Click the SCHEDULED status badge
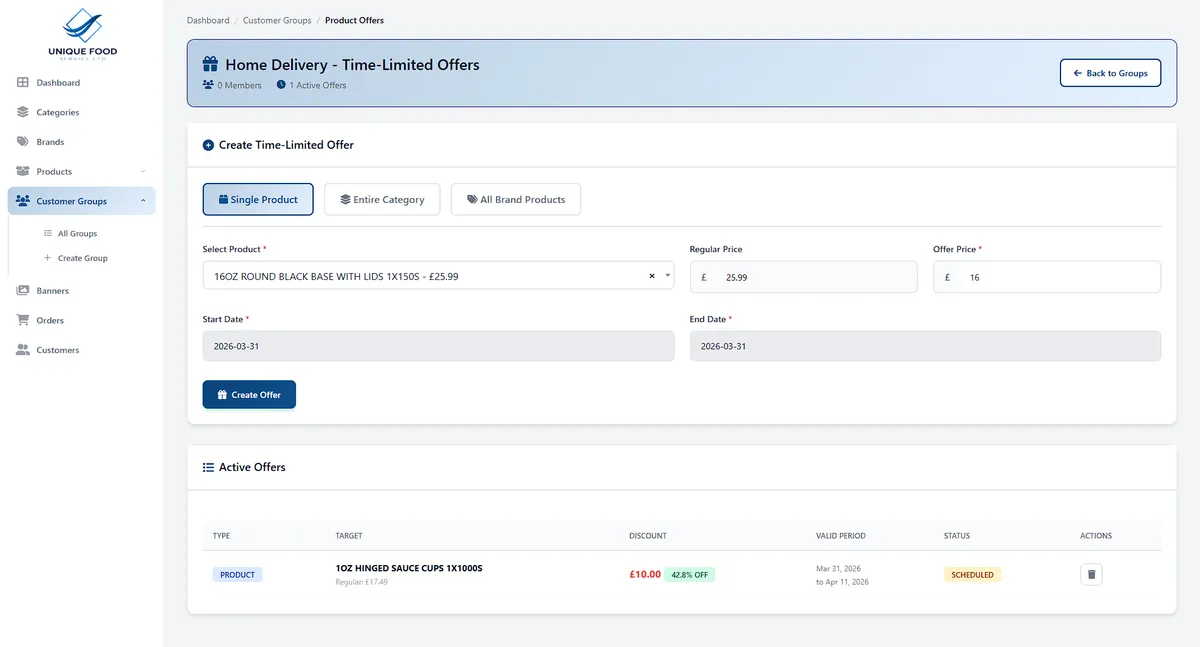Viewport: 1200px width, 647px height. pyautogui.click(x=973, y=575)
